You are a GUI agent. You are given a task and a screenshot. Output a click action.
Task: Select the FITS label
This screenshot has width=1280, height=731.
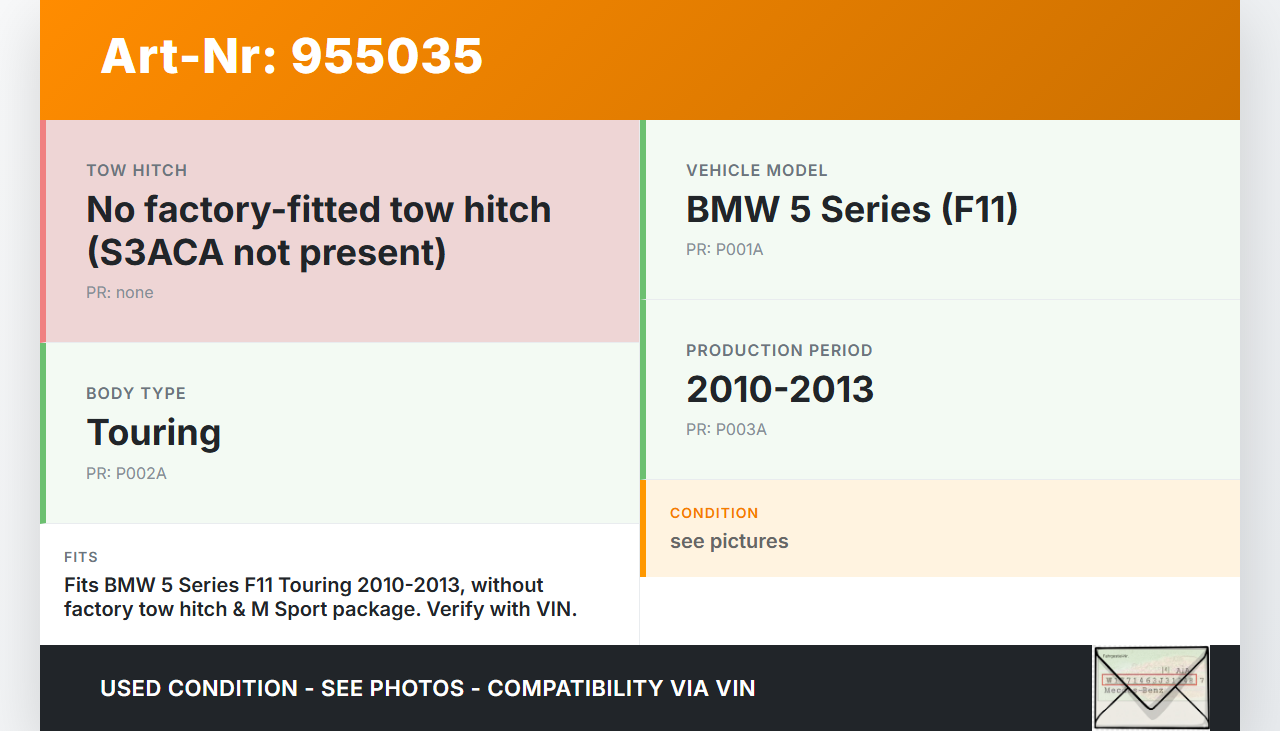pyautogui.click(x=81, y=557)
